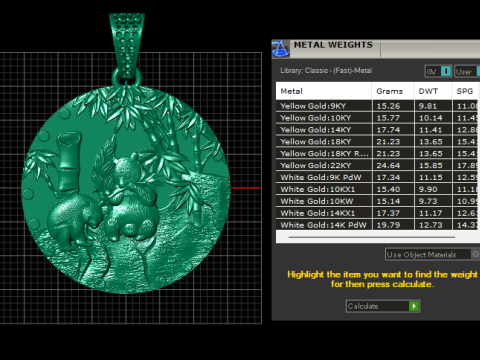The height and width of the screenshot is (360, 480).
Task: Select the White Gold:9K PdW row
Action: tap(377, 177)
